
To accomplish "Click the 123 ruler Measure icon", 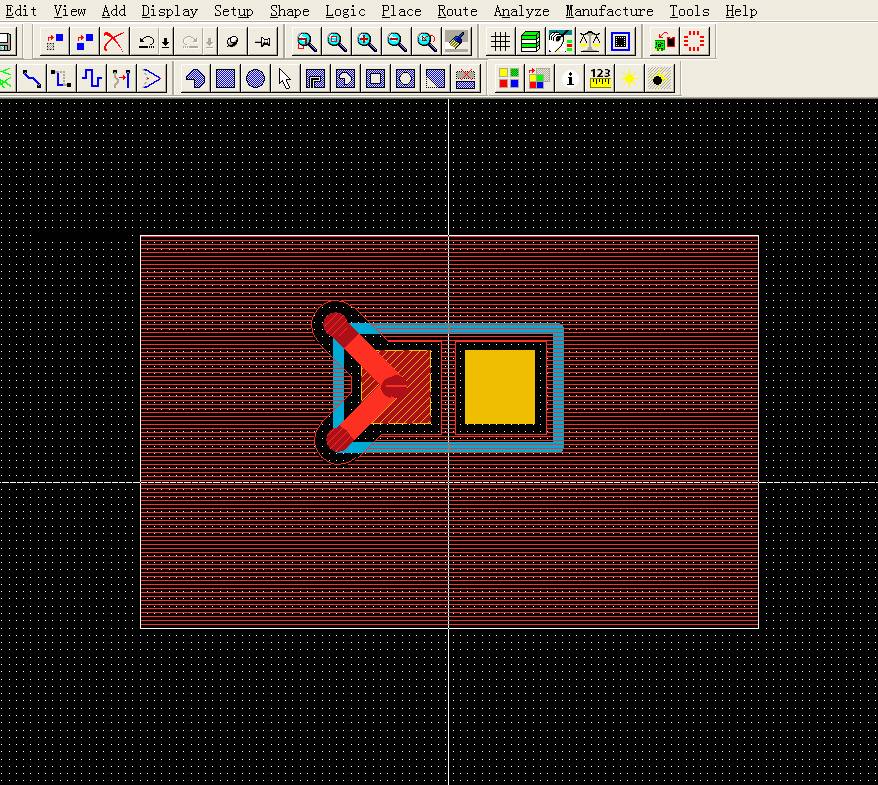I will click(600, 78).
